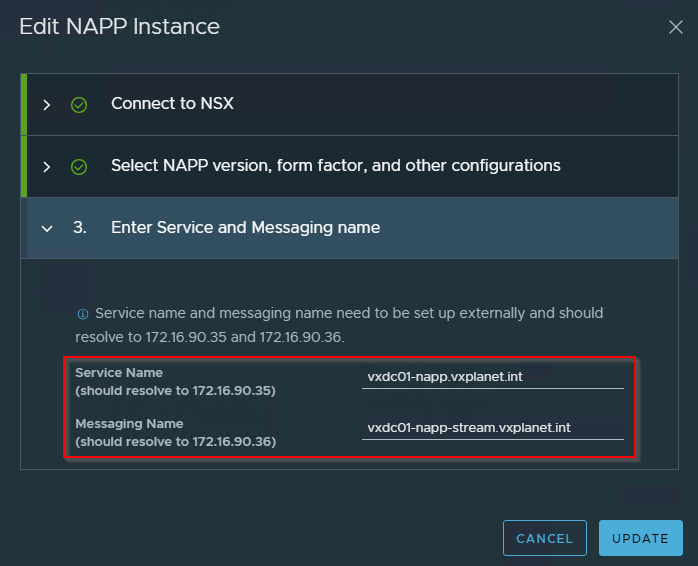
Task: Collapse the Enter Service and Messaging name chevron
Action: pos(46,228)
